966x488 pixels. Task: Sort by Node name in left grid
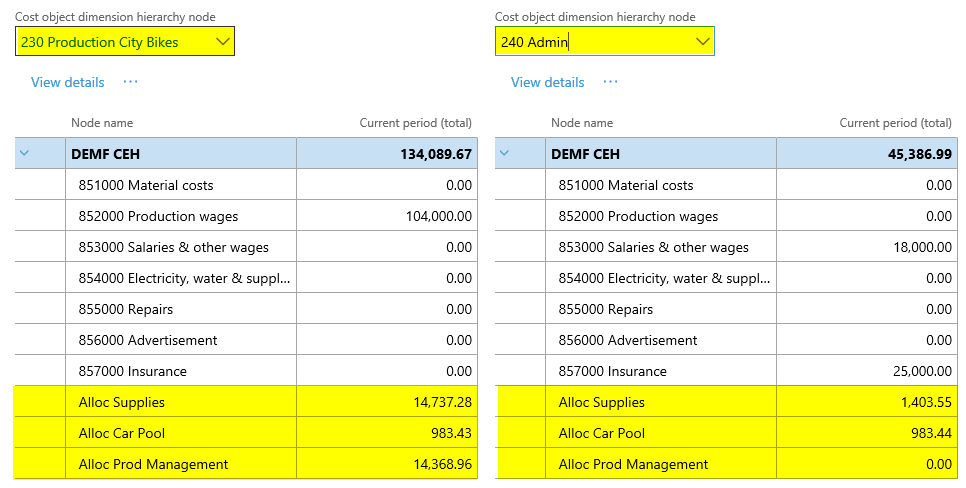(102, 123)
